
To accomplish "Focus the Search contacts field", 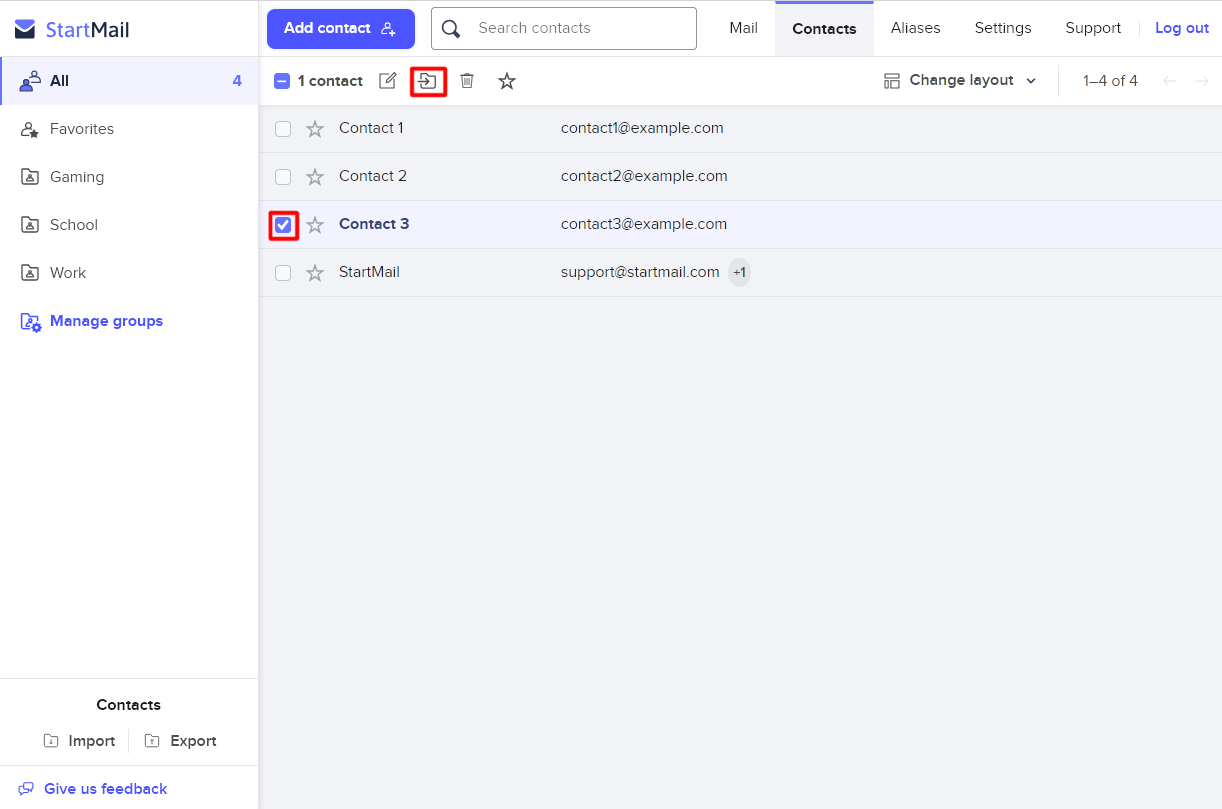I will (564, 28).
